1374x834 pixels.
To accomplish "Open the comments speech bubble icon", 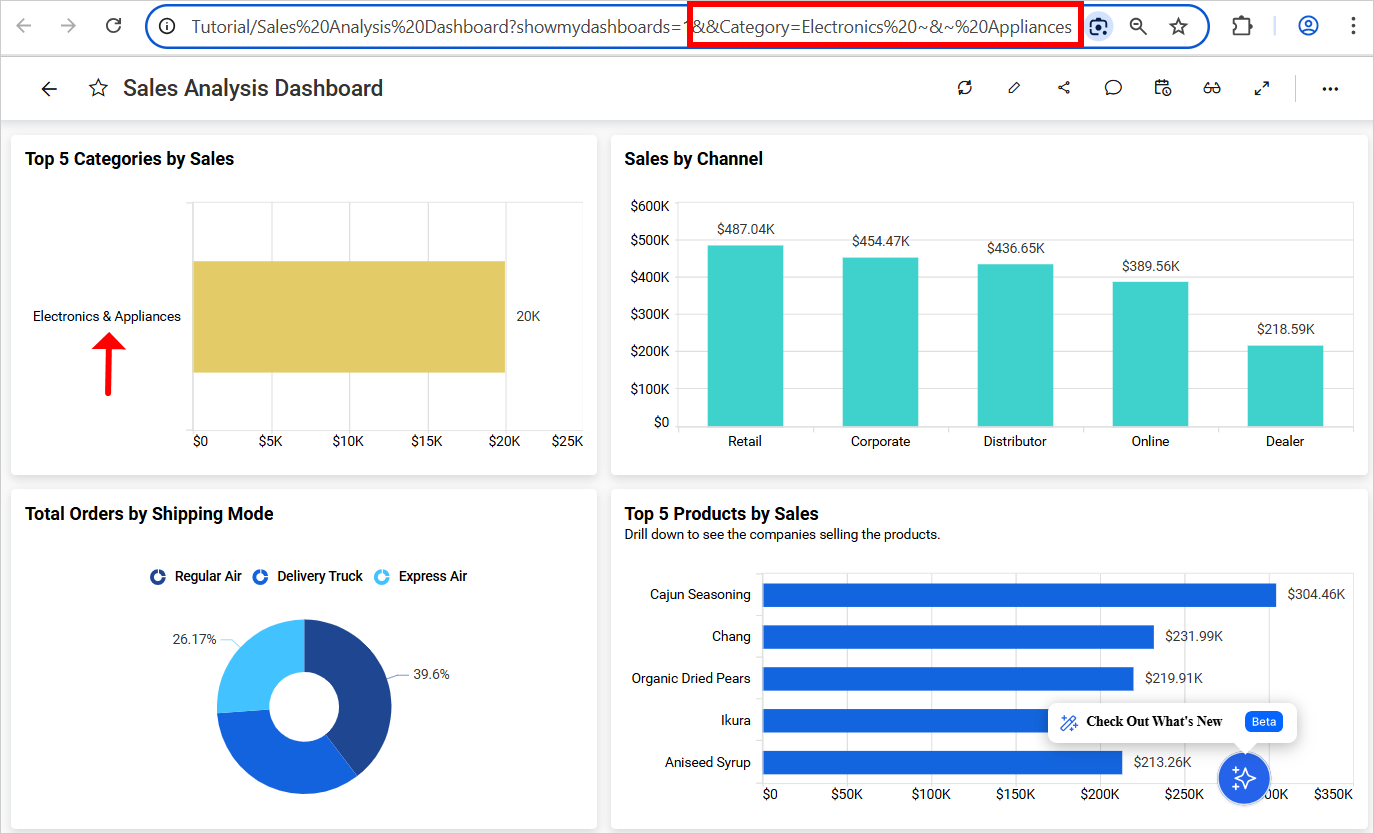I will click(1113, 88).
